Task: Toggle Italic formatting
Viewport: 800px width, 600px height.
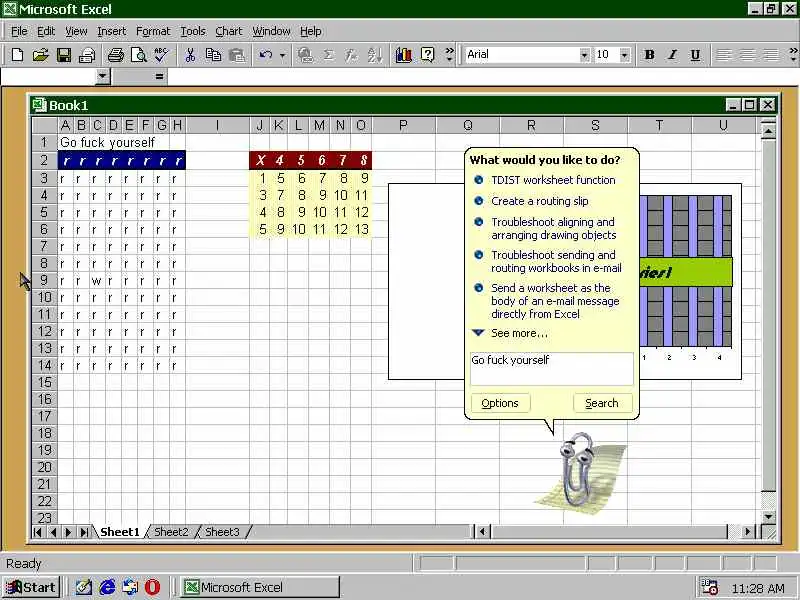Action: click(672, 55)
